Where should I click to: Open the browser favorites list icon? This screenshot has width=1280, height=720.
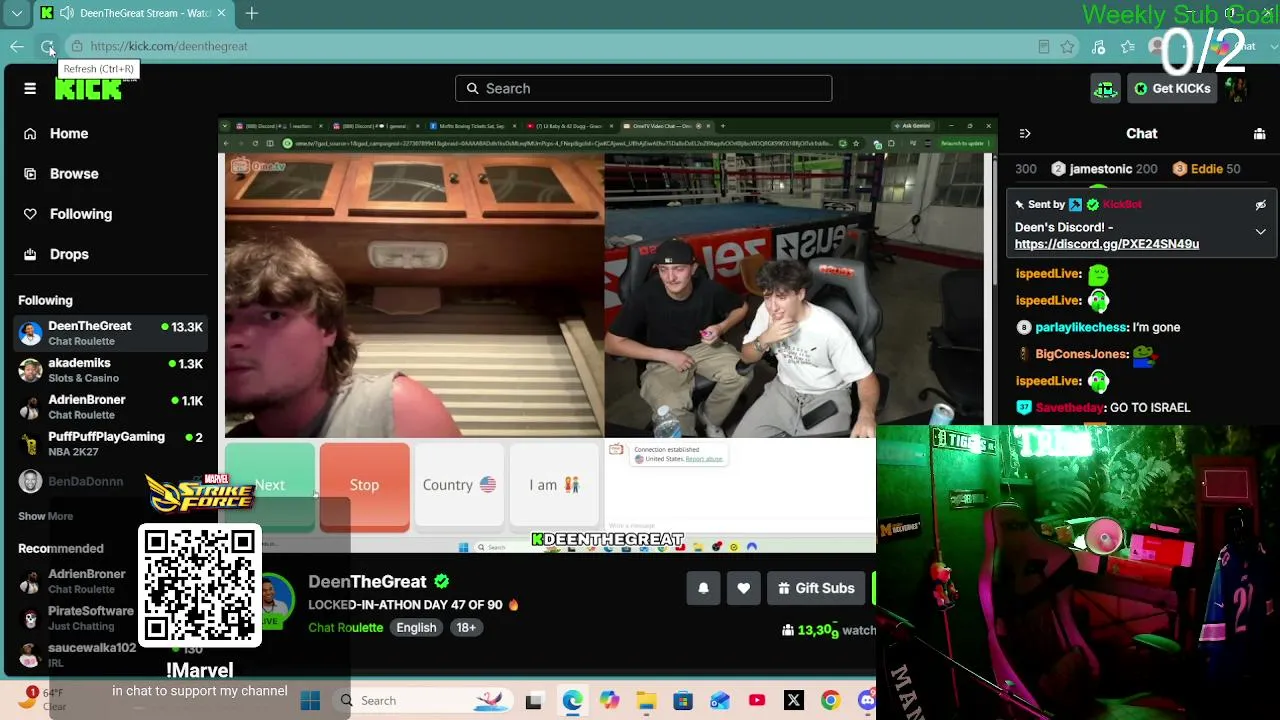[x=1128, y=46]
